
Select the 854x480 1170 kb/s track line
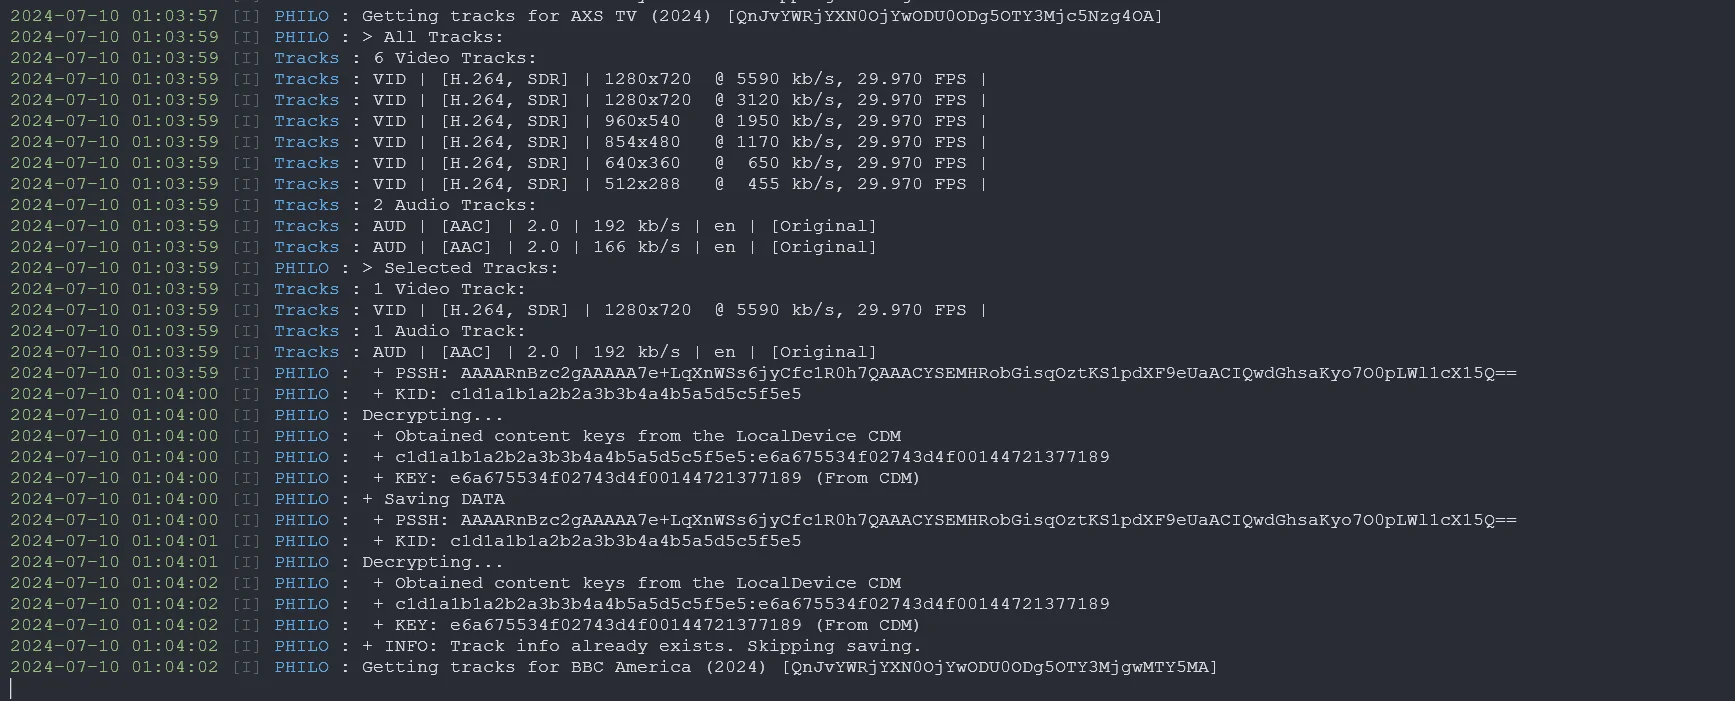(498, 142)
